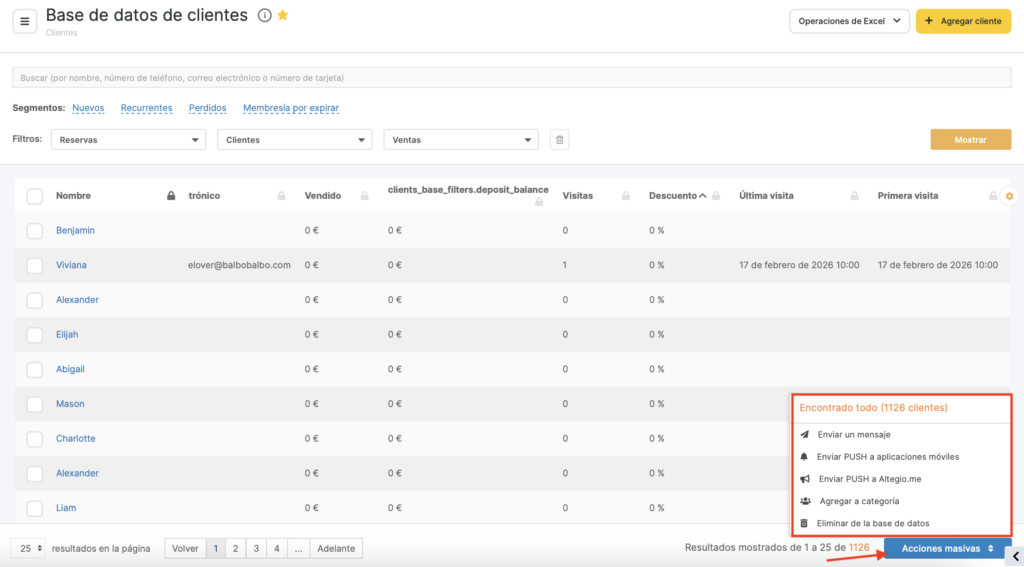Select the checkbox for Viviana
The width and height of the screenshot is (1024, 567).
click(35, 265)
